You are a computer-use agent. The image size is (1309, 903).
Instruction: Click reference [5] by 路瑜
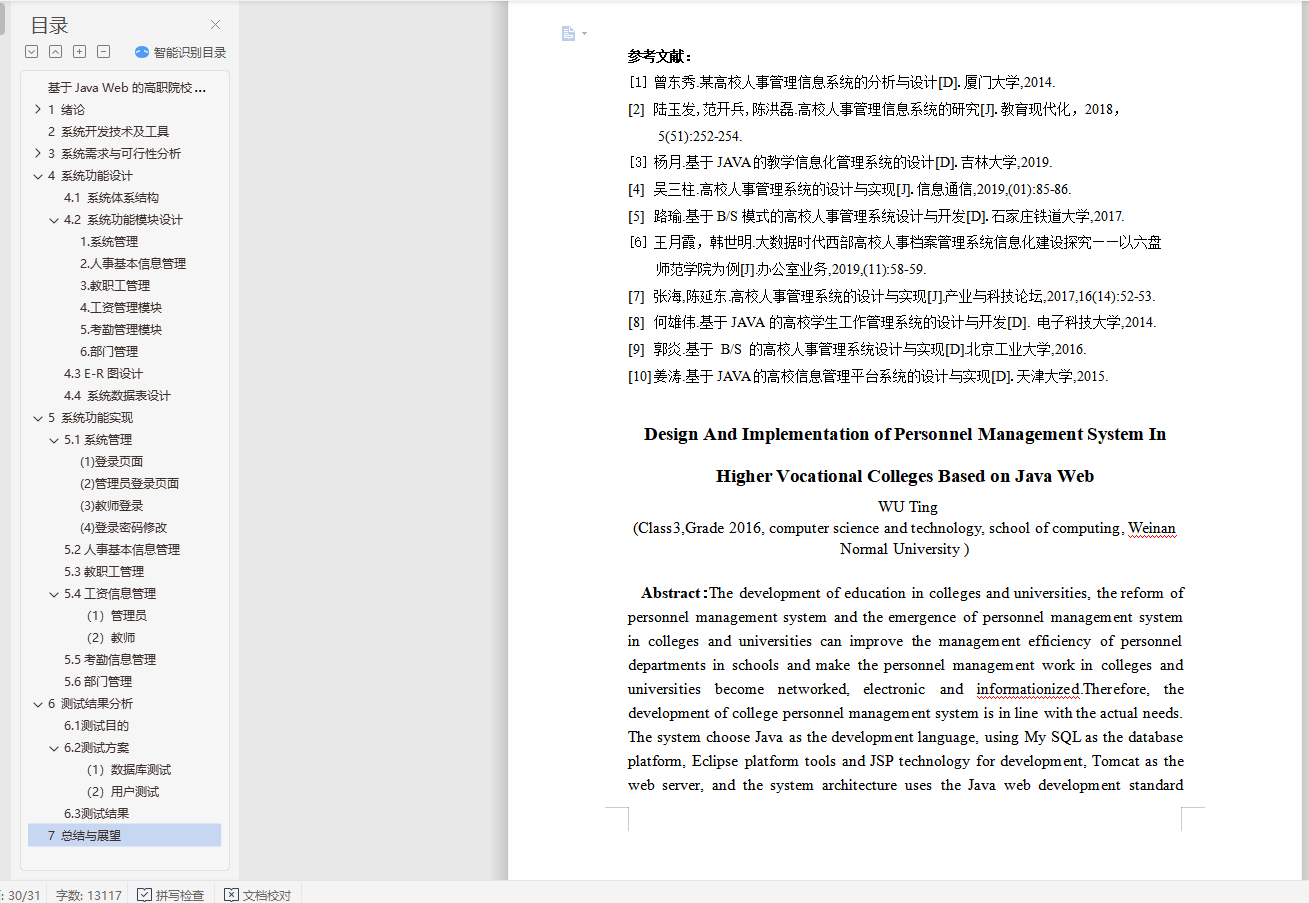[876, 216]
